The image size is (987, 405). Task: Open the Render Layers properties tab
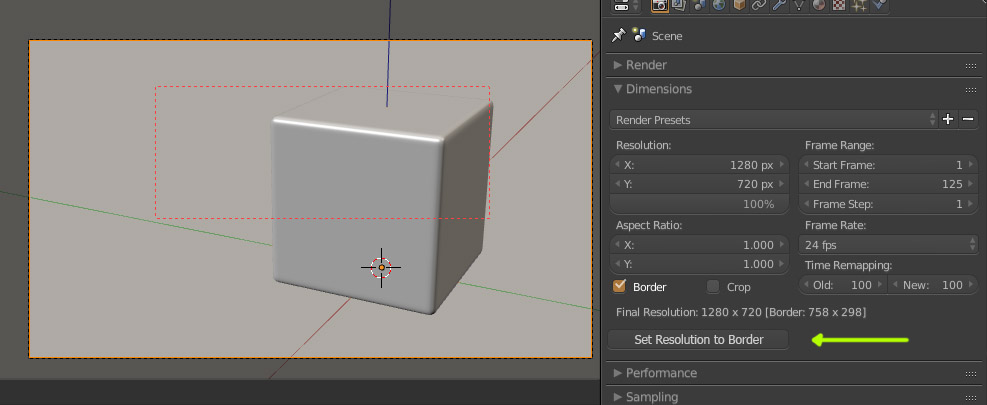[x=678, y=4]
